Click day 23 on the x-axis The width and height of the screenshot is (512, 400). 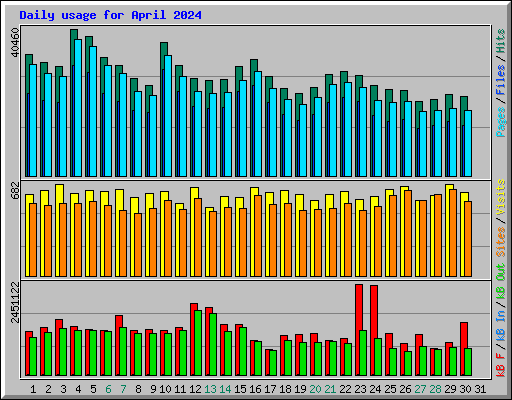(360, 389)
